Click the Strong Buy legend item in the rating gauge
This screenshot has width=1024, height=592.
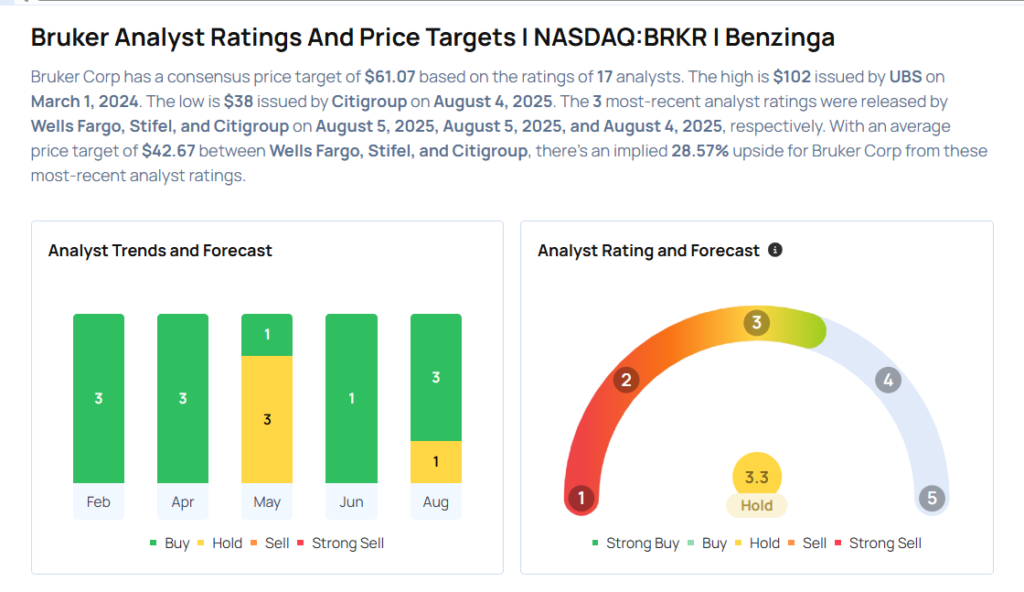pyautogui.click(x=634, y=543)
